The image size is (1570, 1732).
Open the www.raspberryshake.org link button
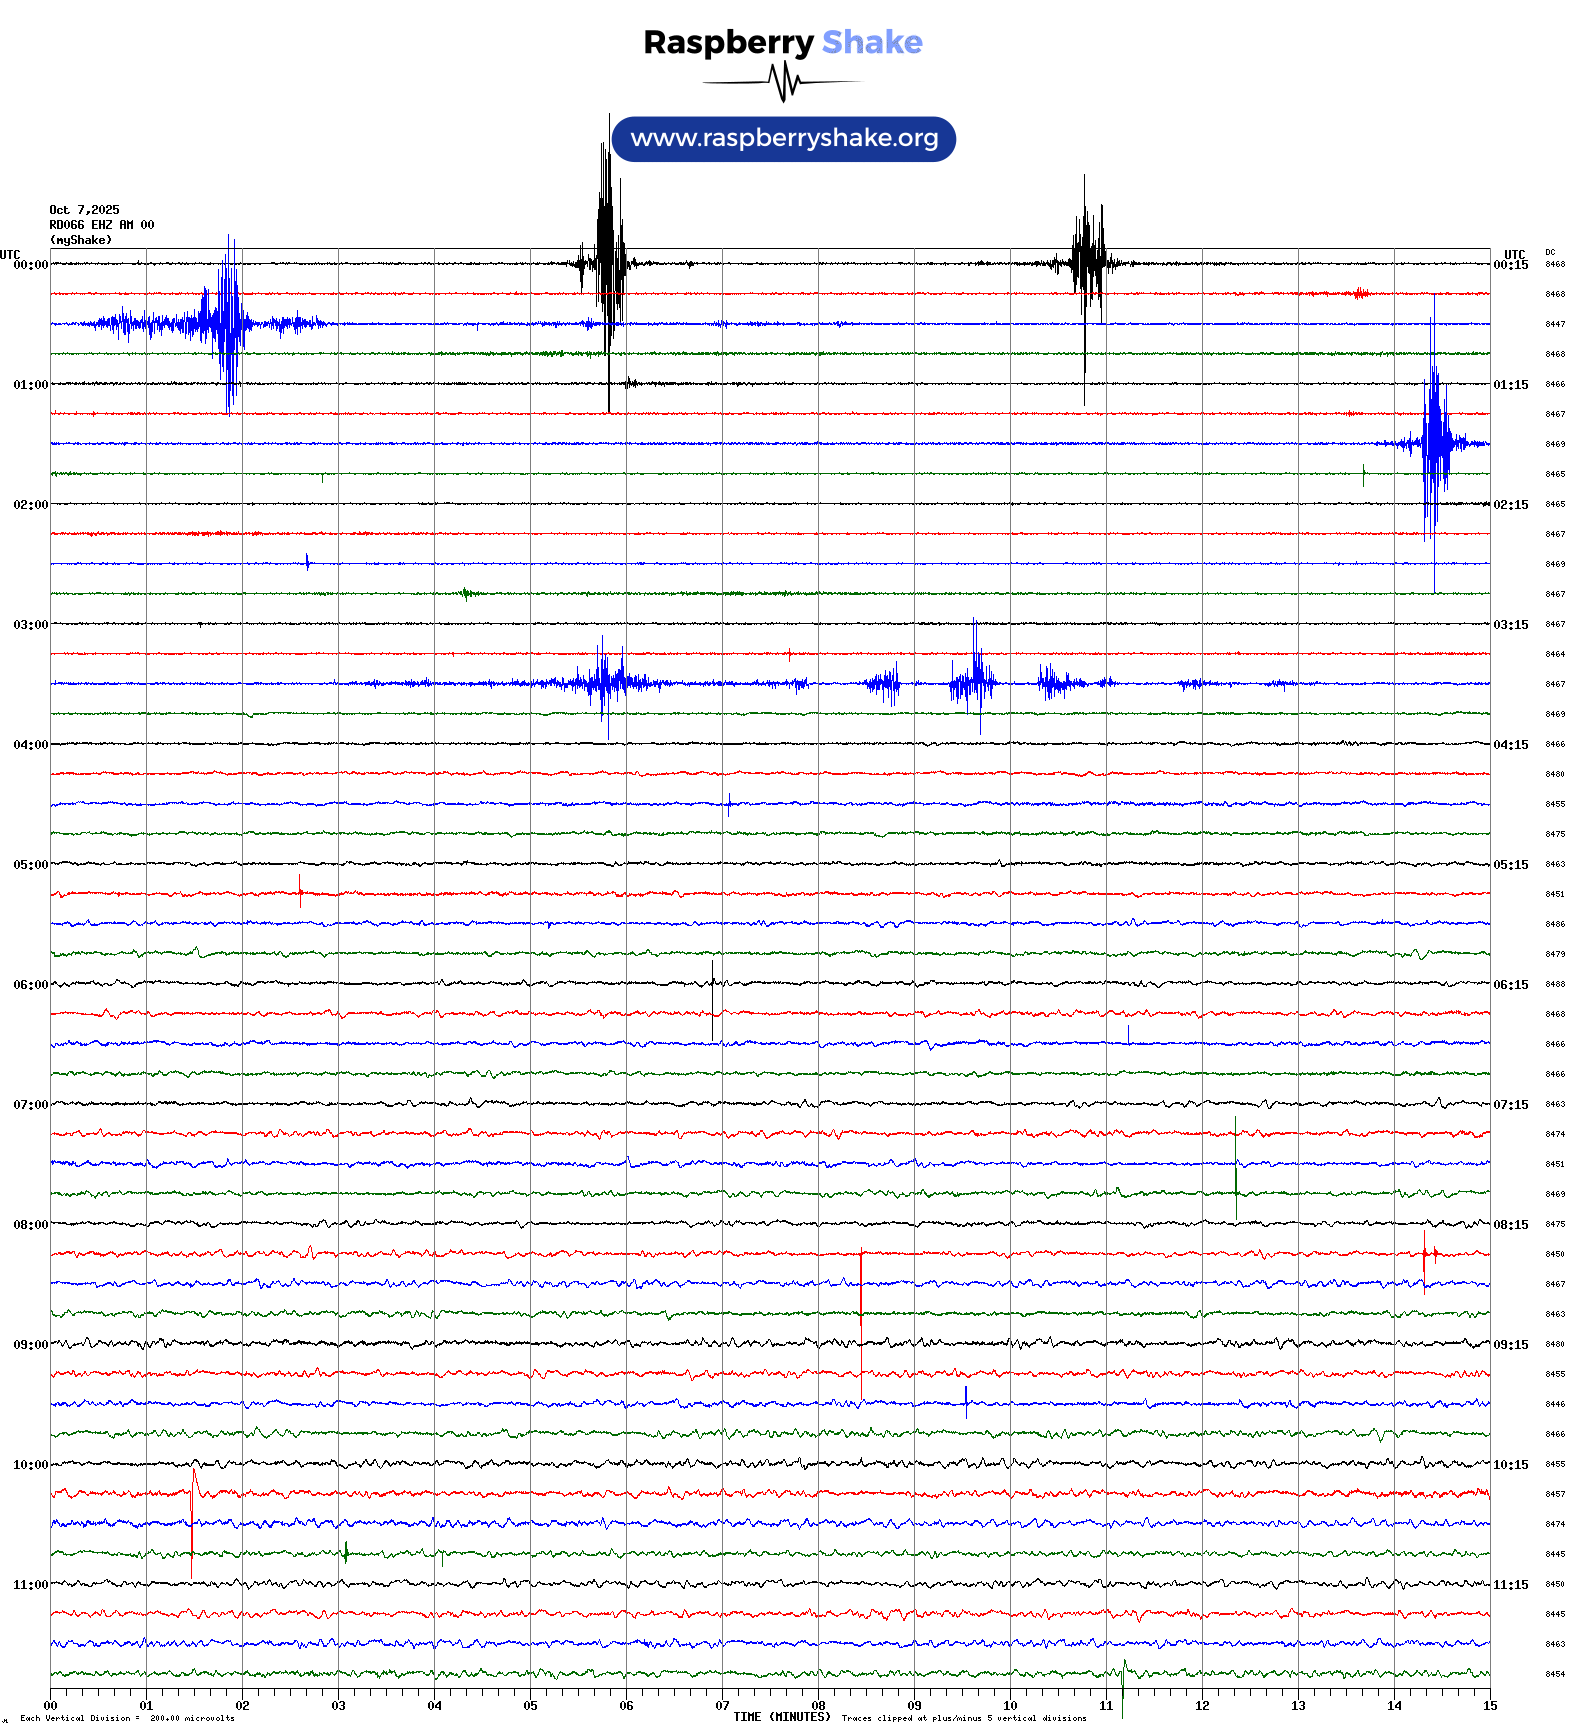pos(784,138)
